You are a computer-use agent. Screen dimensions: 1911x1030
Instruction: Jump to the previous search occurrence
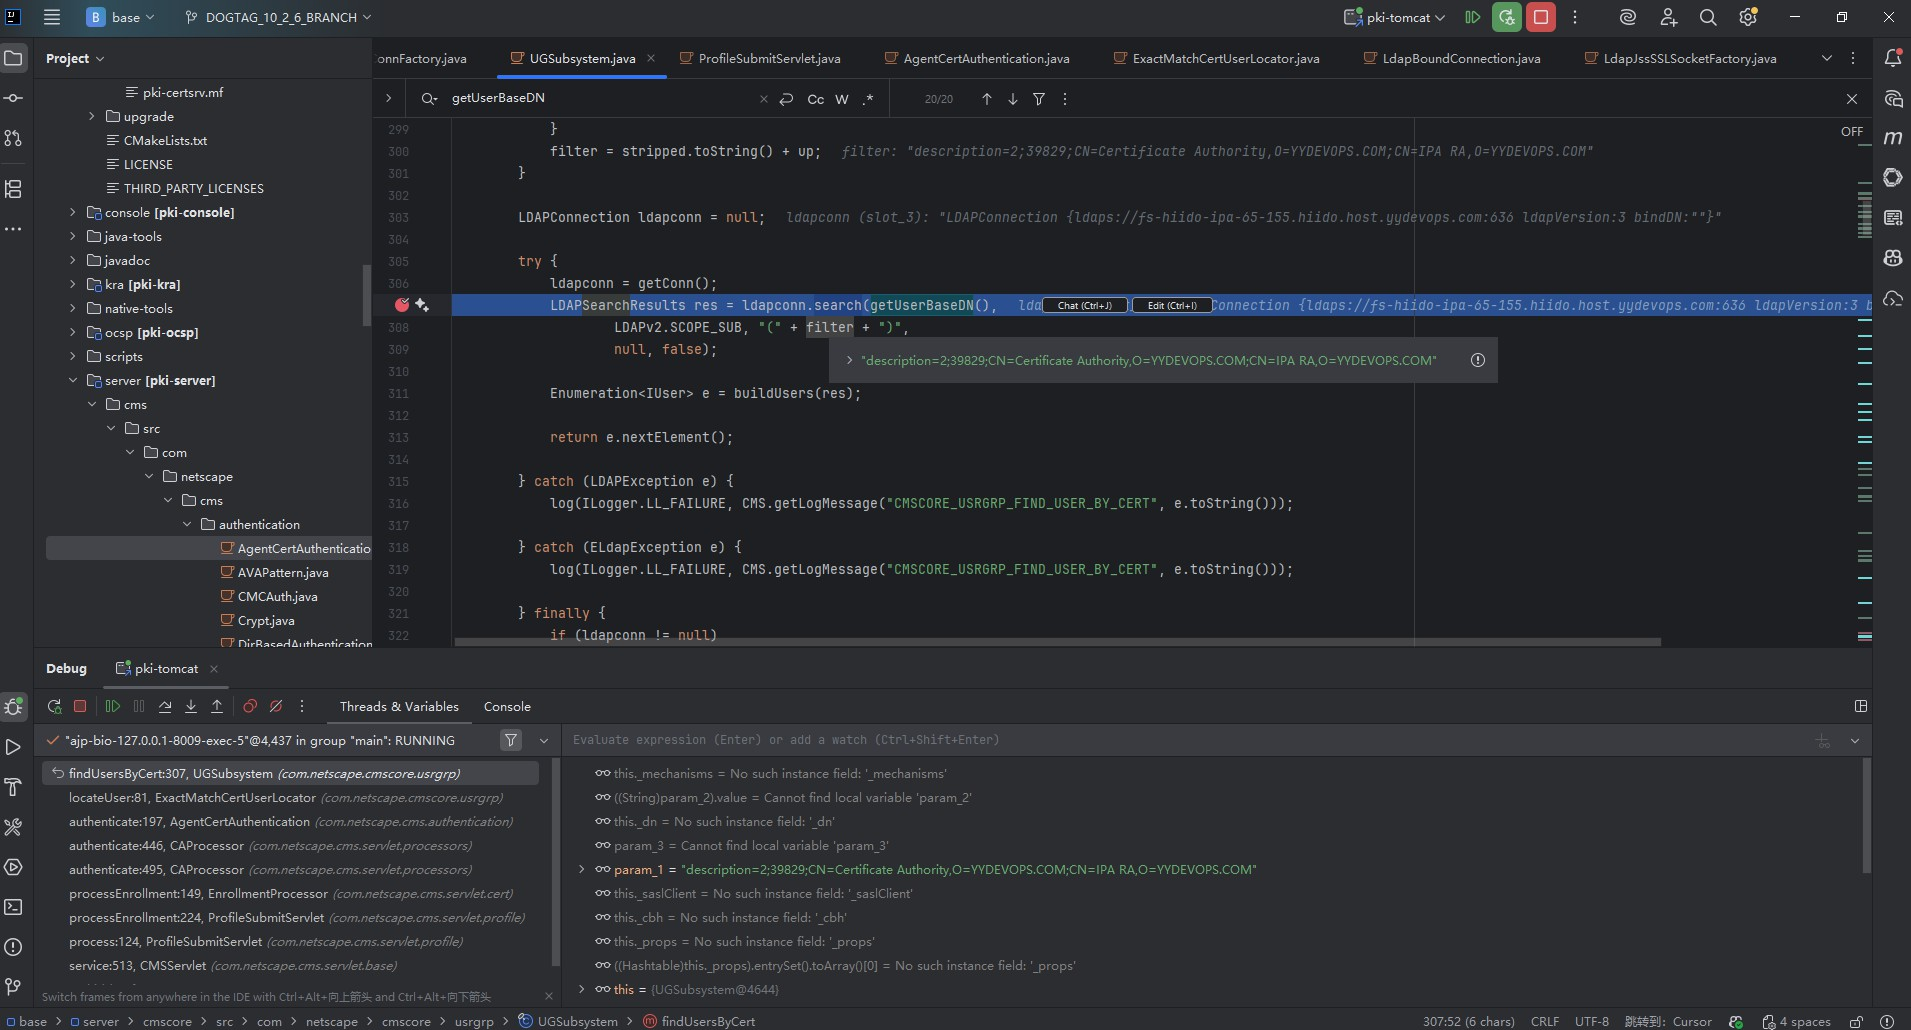pos(987,99)
